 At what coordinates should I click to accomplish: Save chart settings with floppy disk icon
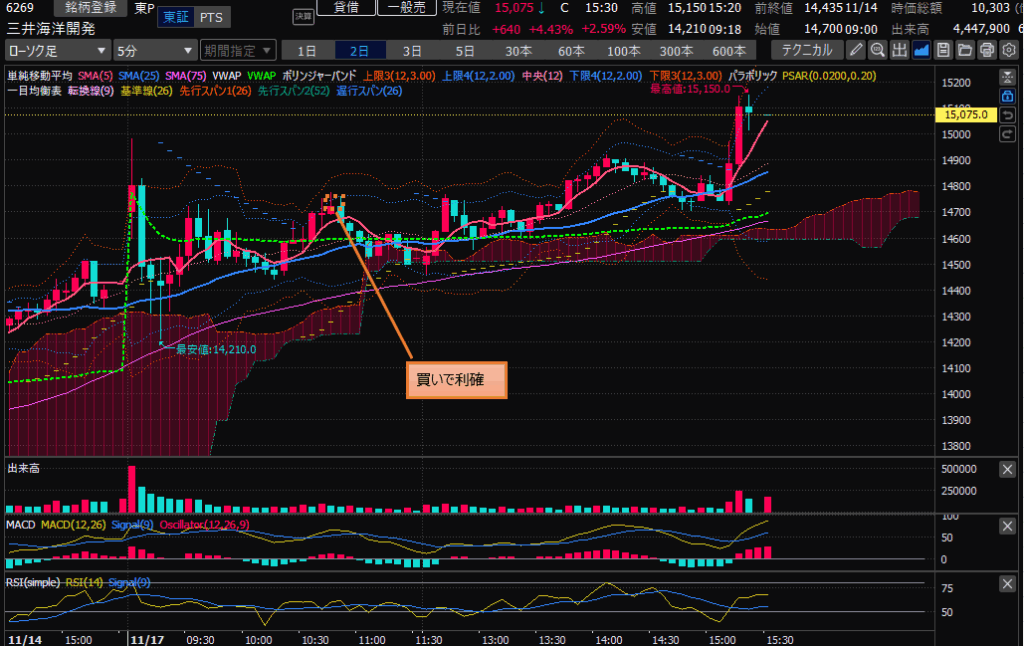944,49
